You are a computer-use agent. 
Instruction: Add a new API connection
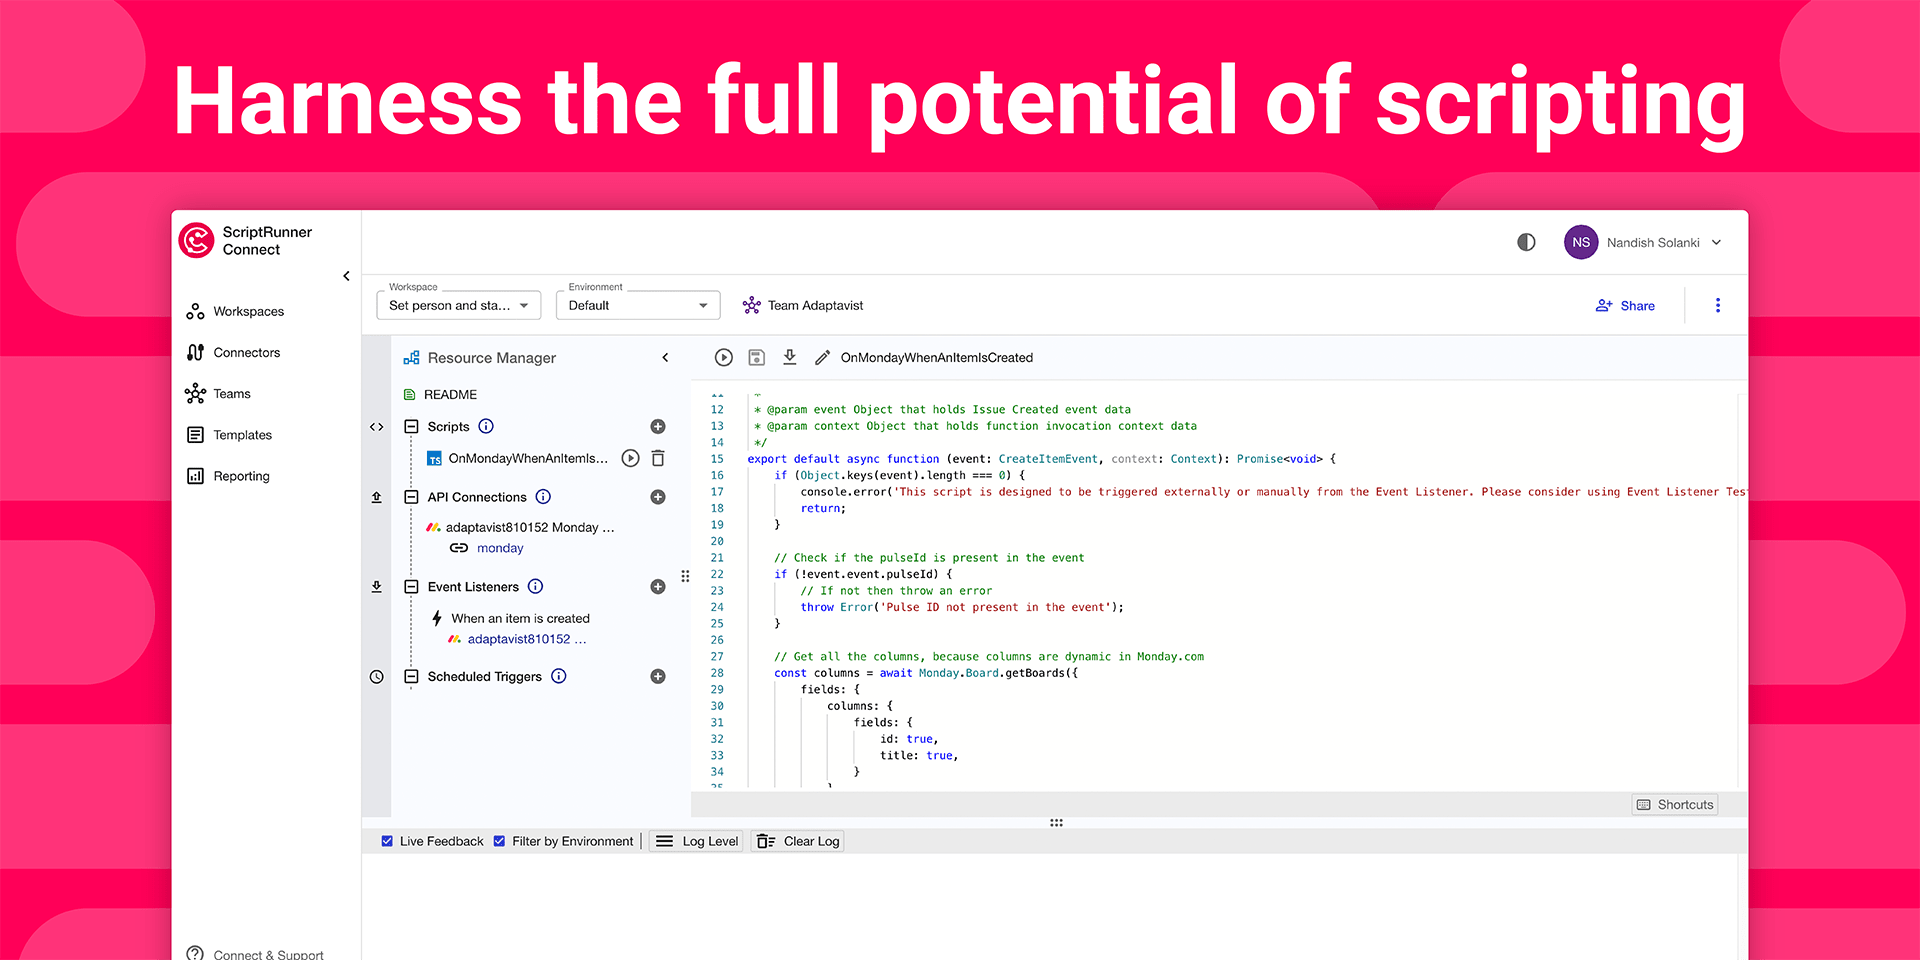coord(658,497)
